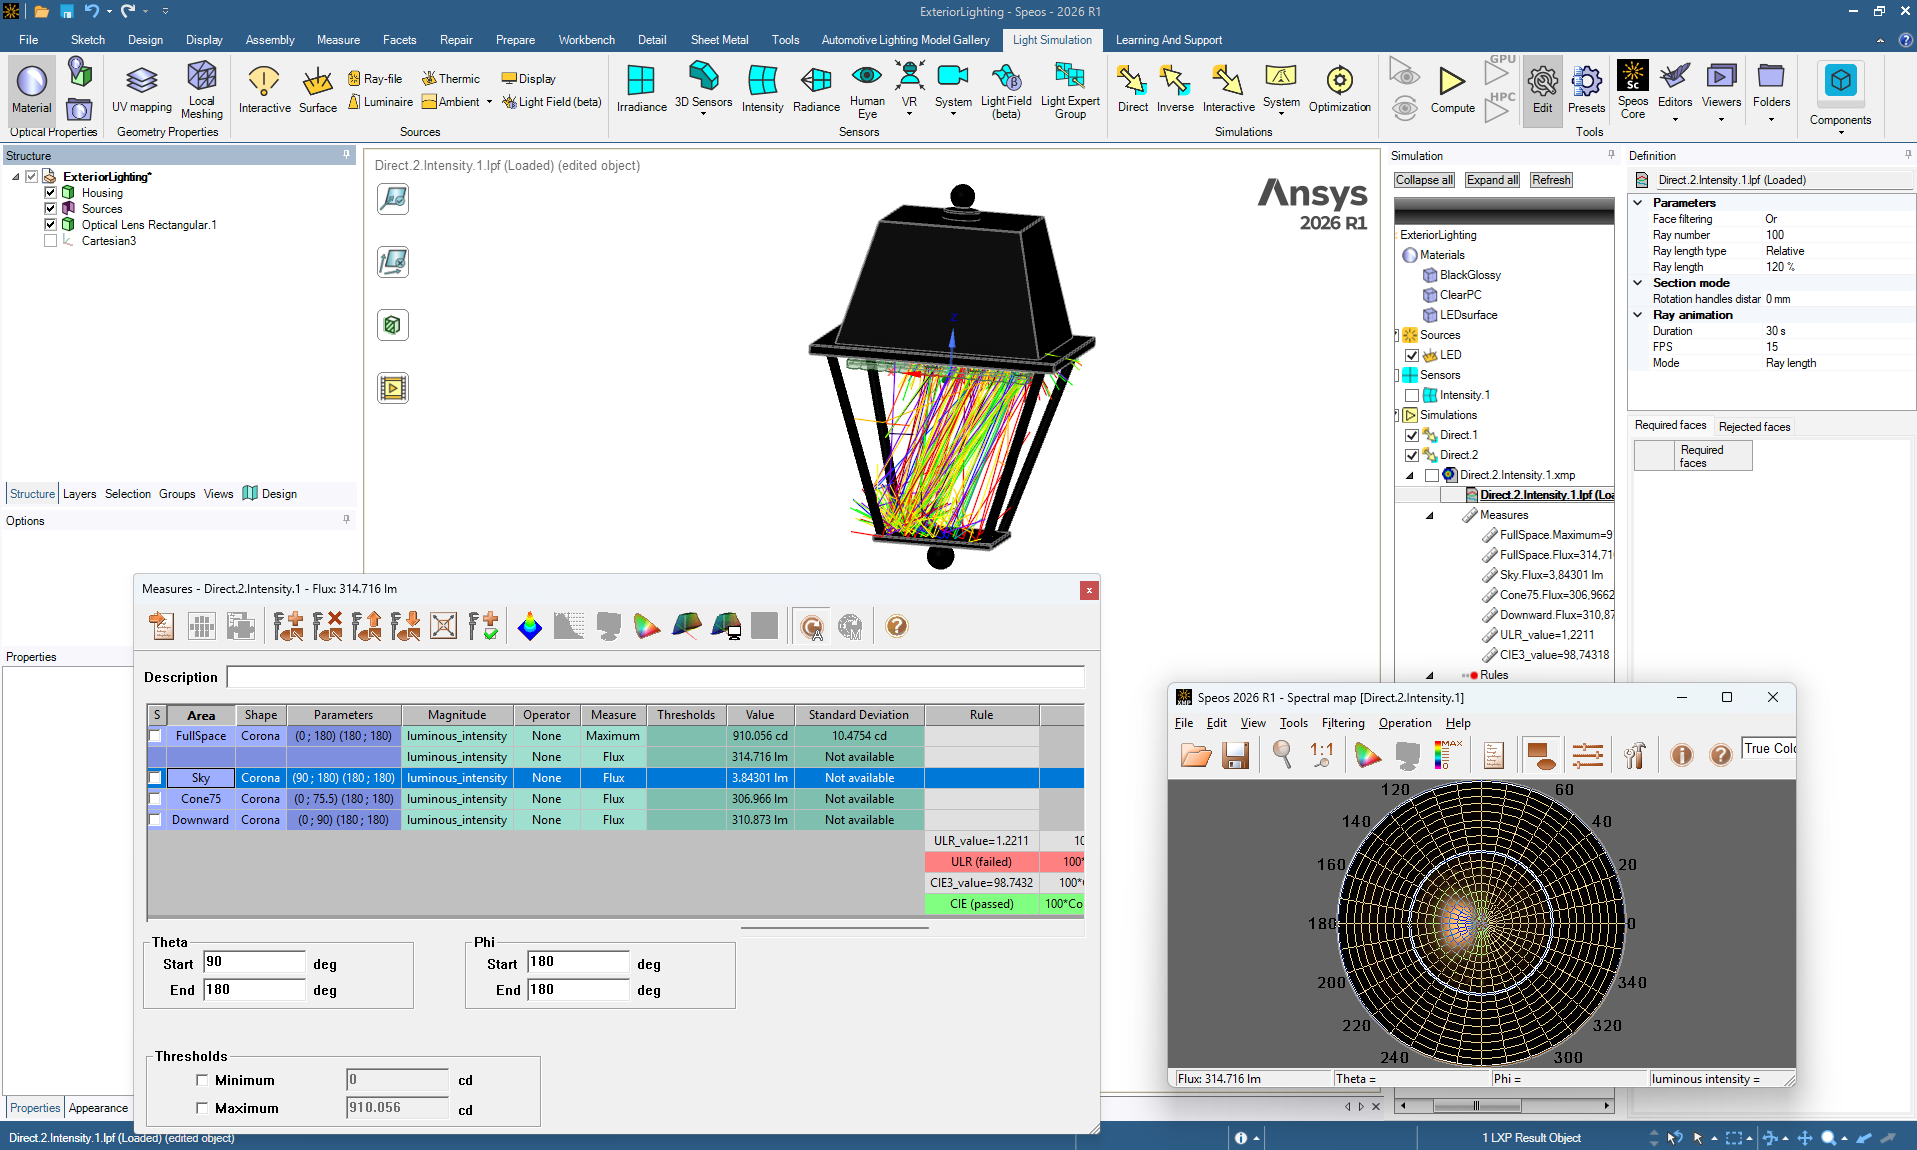This screenshot has height=1150, width=1917.
Task: Open the Ambient source dropdown arrow
Action: pos(489,102)
